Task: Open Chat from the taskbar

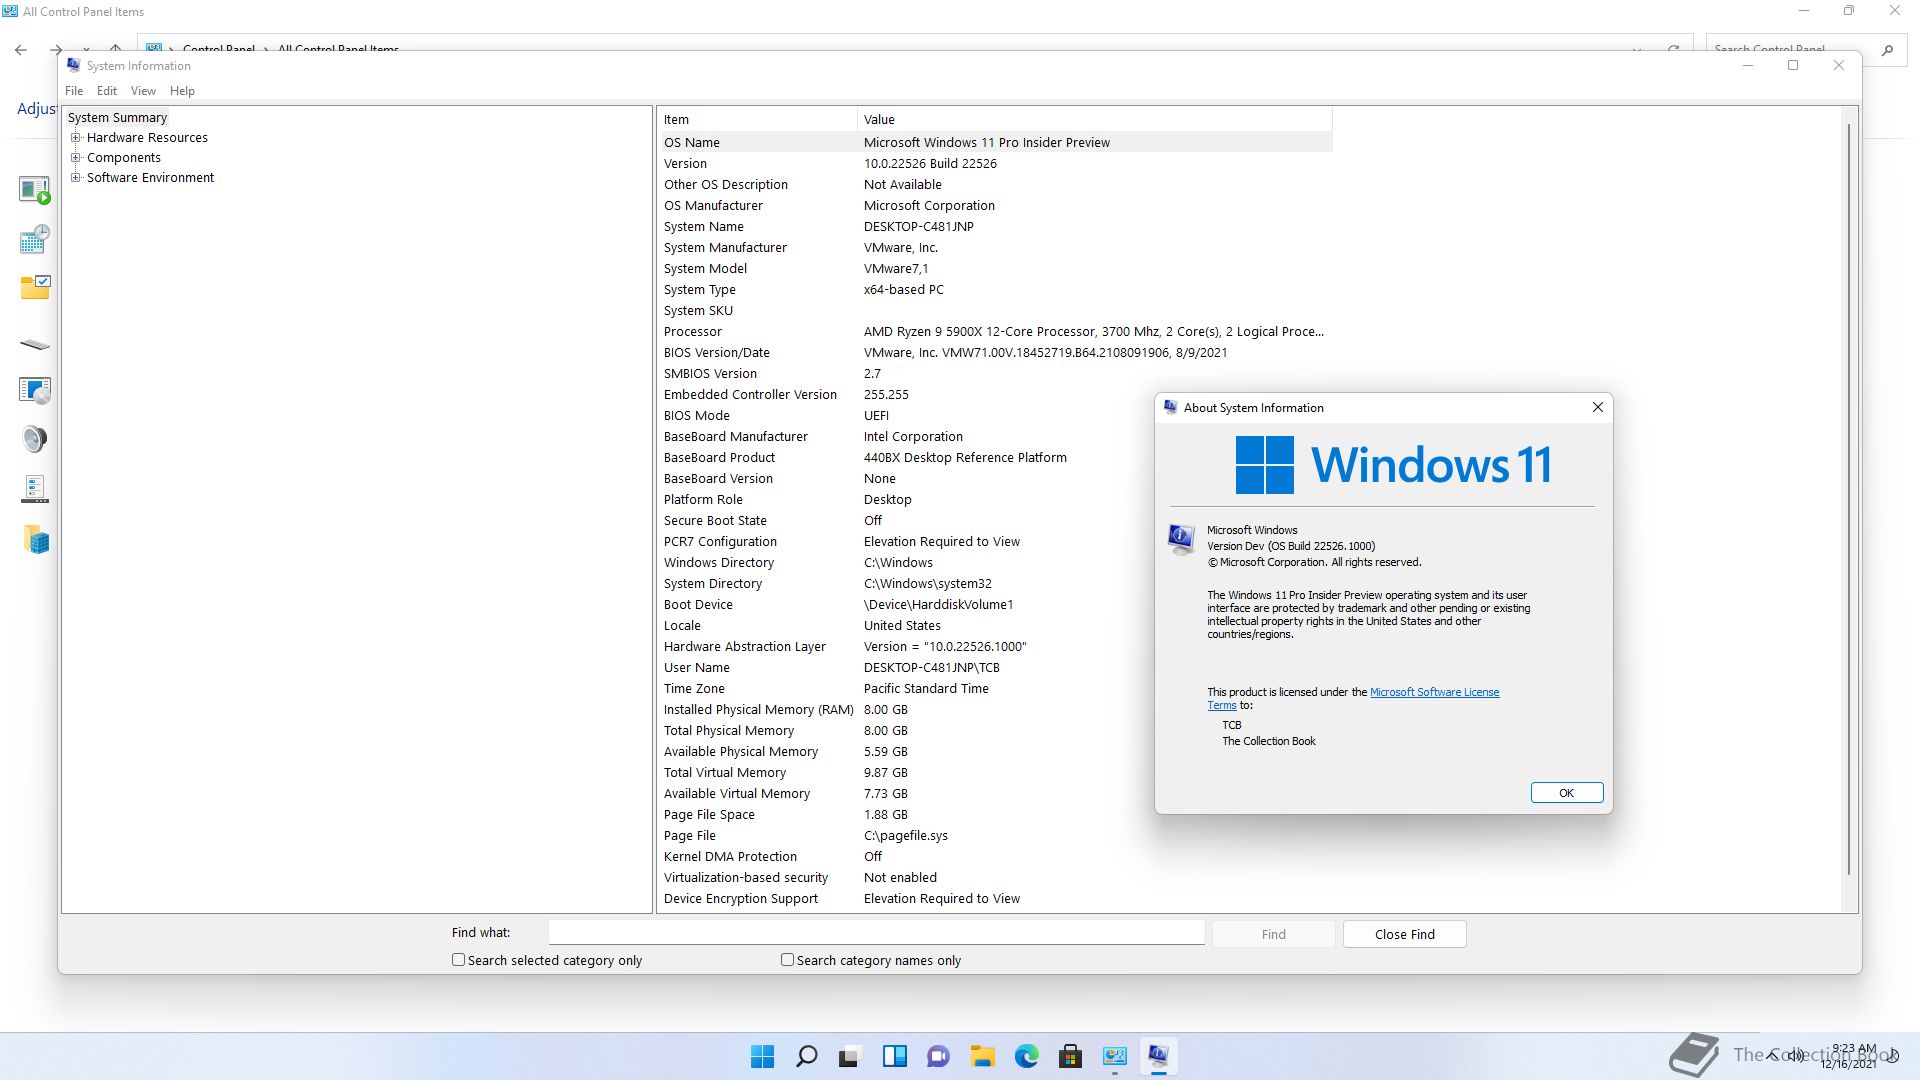Action: click(938, 1056)
